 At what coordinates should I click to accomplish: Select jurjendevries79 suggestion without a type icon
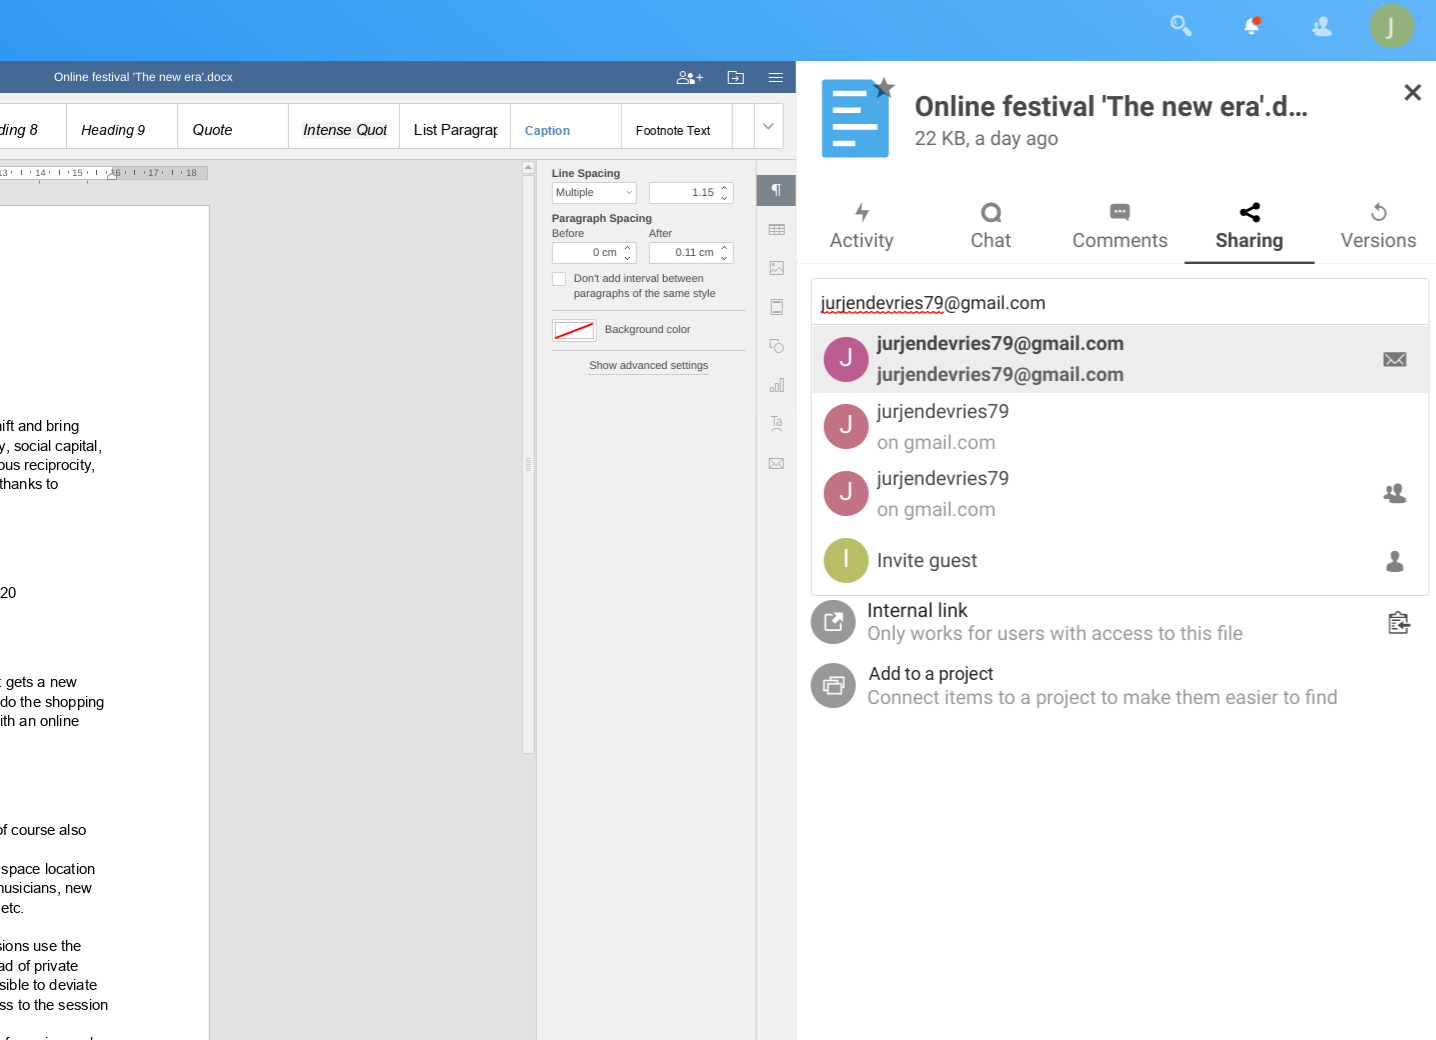point(1120,426)
